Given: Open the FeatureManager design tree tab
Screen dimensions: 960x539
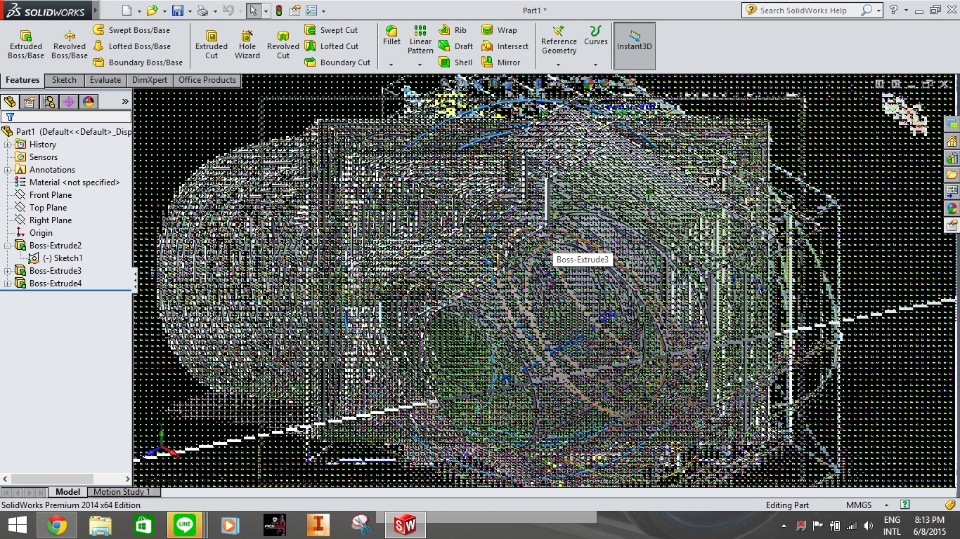Looking at the screenshot, I should coord(10,102).
